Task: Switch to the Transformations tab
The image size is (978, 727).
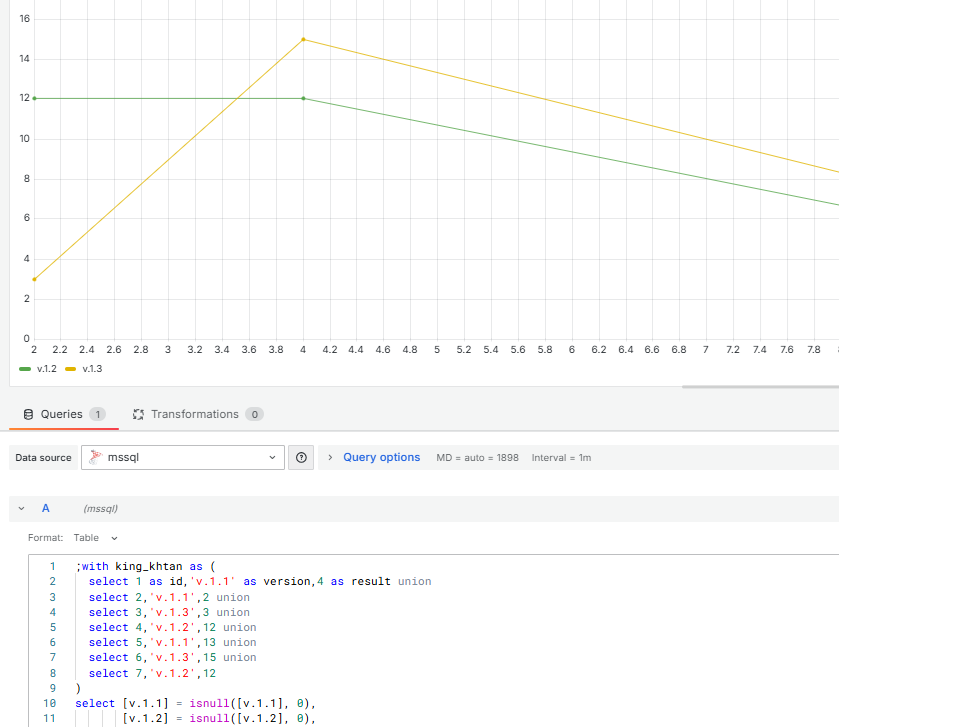Action: (198, 414)
